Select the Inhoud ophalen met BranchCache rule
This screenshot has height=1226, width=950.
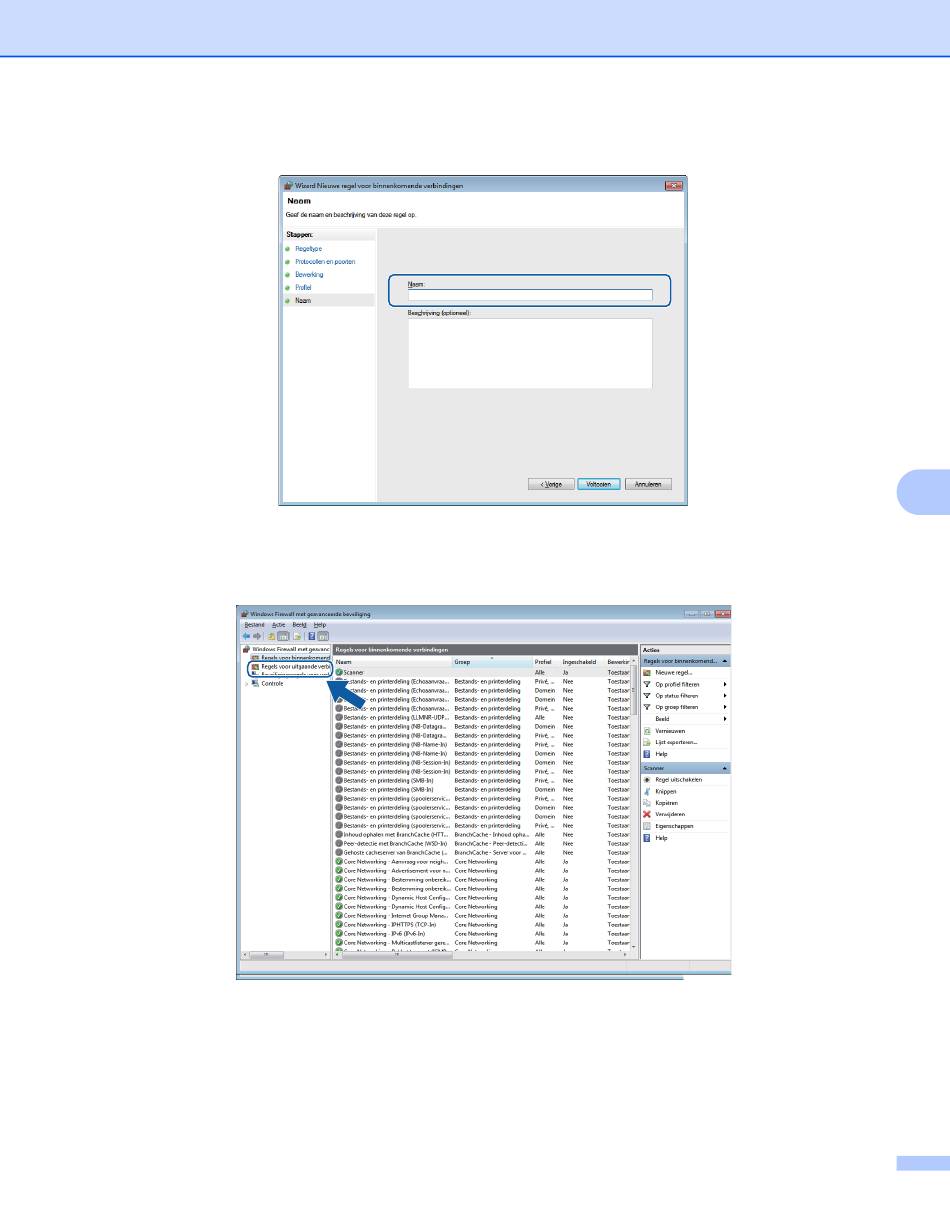click(x=482, y=834)
